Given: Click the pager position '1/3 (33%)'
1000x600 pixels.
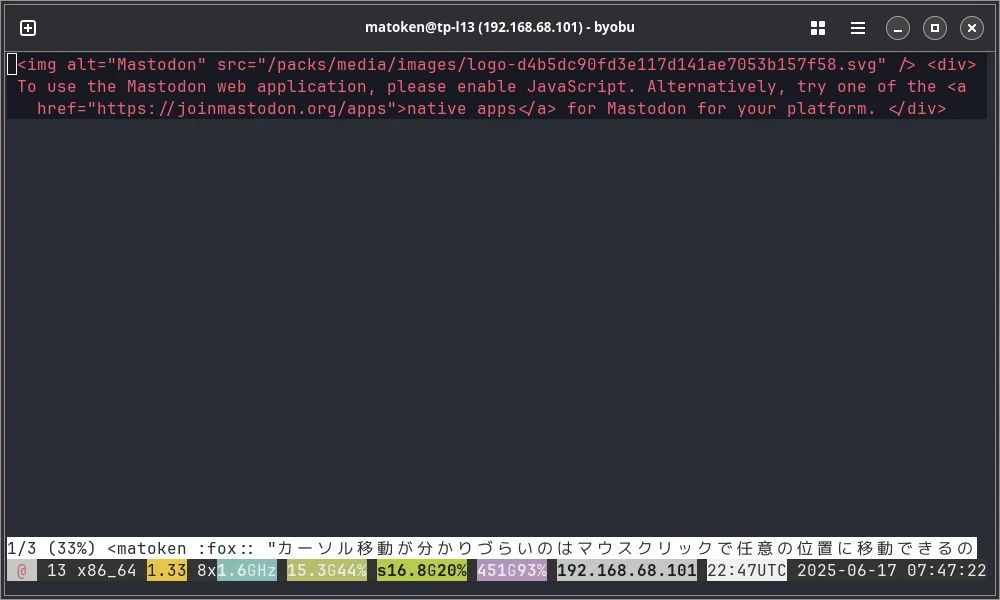Looking at the screenshot, I should point(51,548).
